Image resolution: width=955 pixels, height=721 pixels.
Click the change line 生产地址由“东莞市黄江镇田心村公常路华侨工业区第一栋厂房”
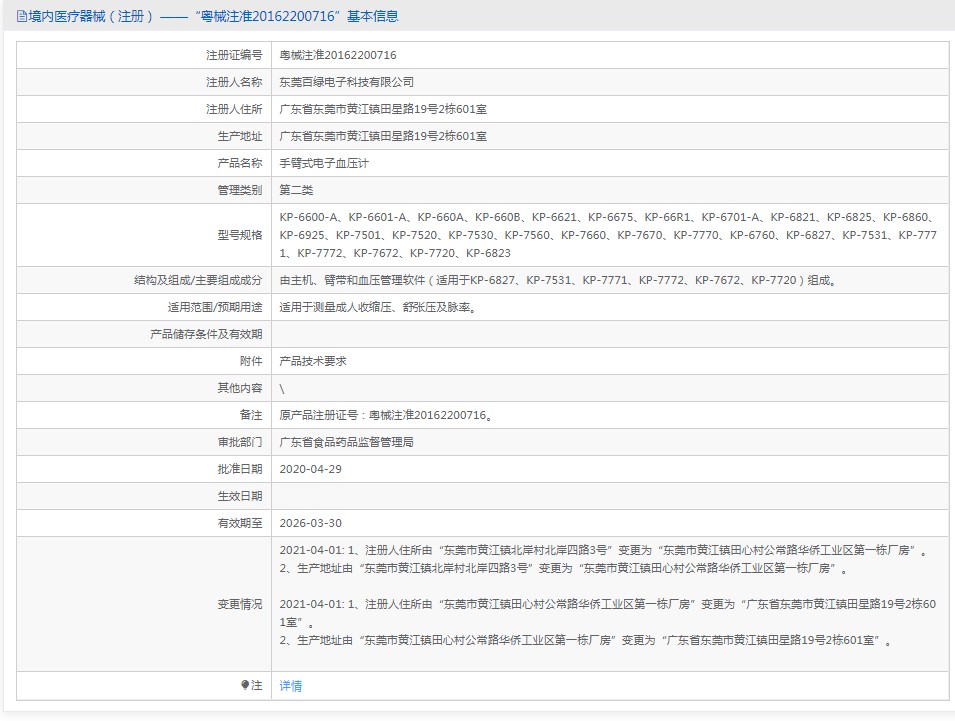(x=586, y=640)
